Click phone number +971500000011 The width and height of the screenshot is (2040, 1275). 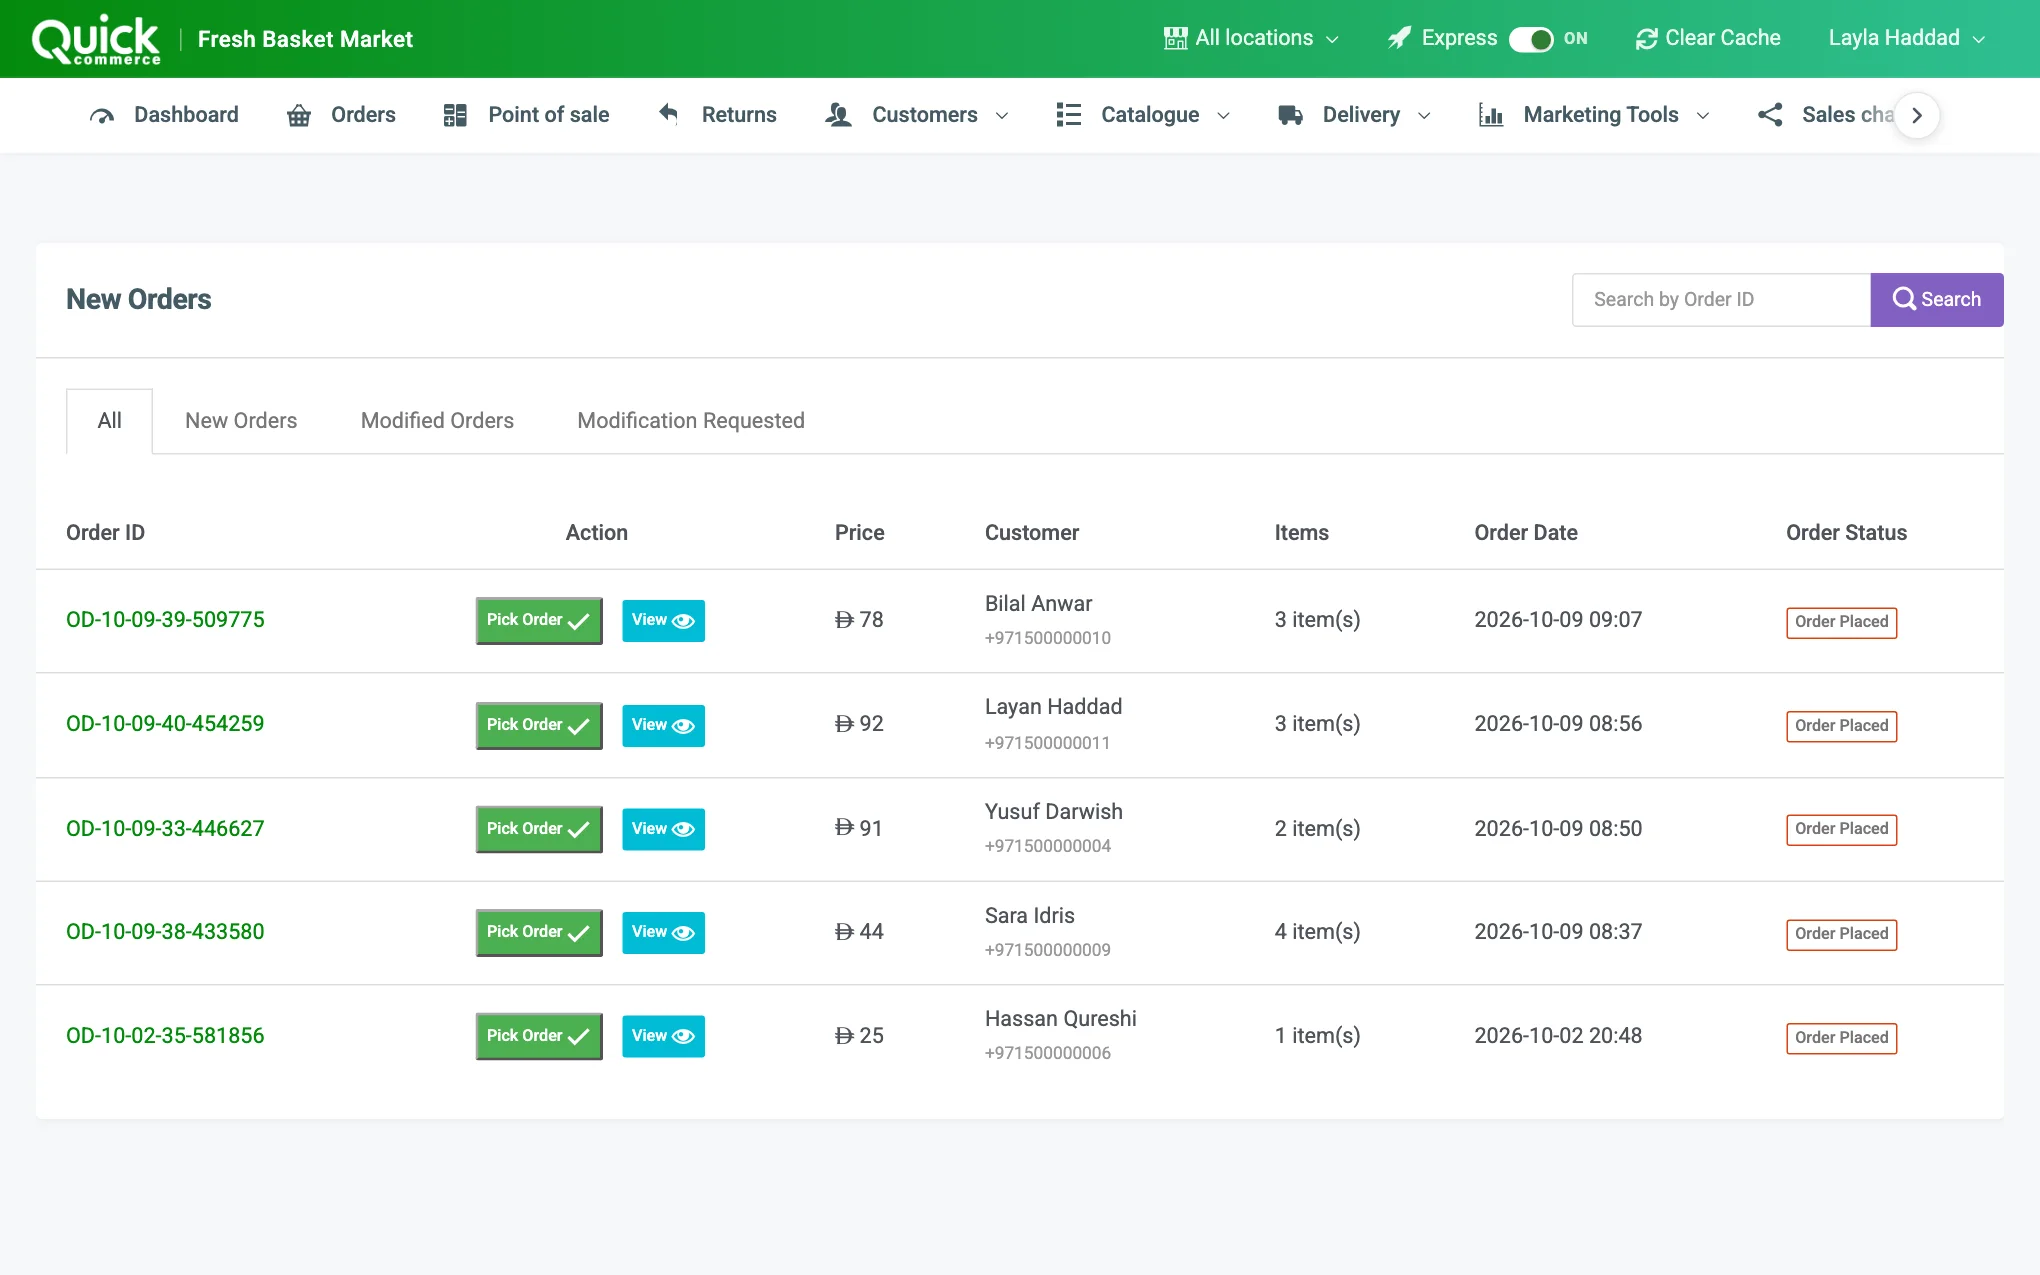click(x=1047, y=743)
